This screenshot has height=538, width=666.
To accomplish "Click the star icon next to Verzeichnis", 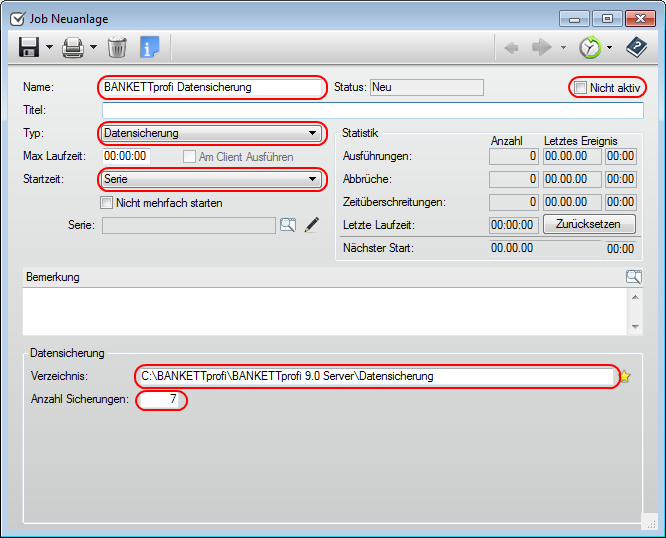I will point(626,377).
